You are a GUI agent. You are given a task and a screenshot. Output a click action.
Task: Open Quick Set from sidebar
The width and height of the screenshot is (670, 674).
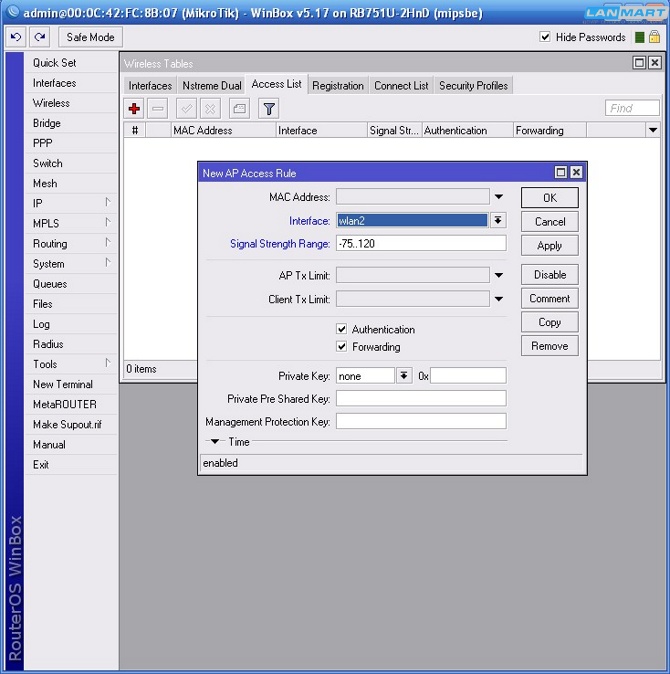71,63
